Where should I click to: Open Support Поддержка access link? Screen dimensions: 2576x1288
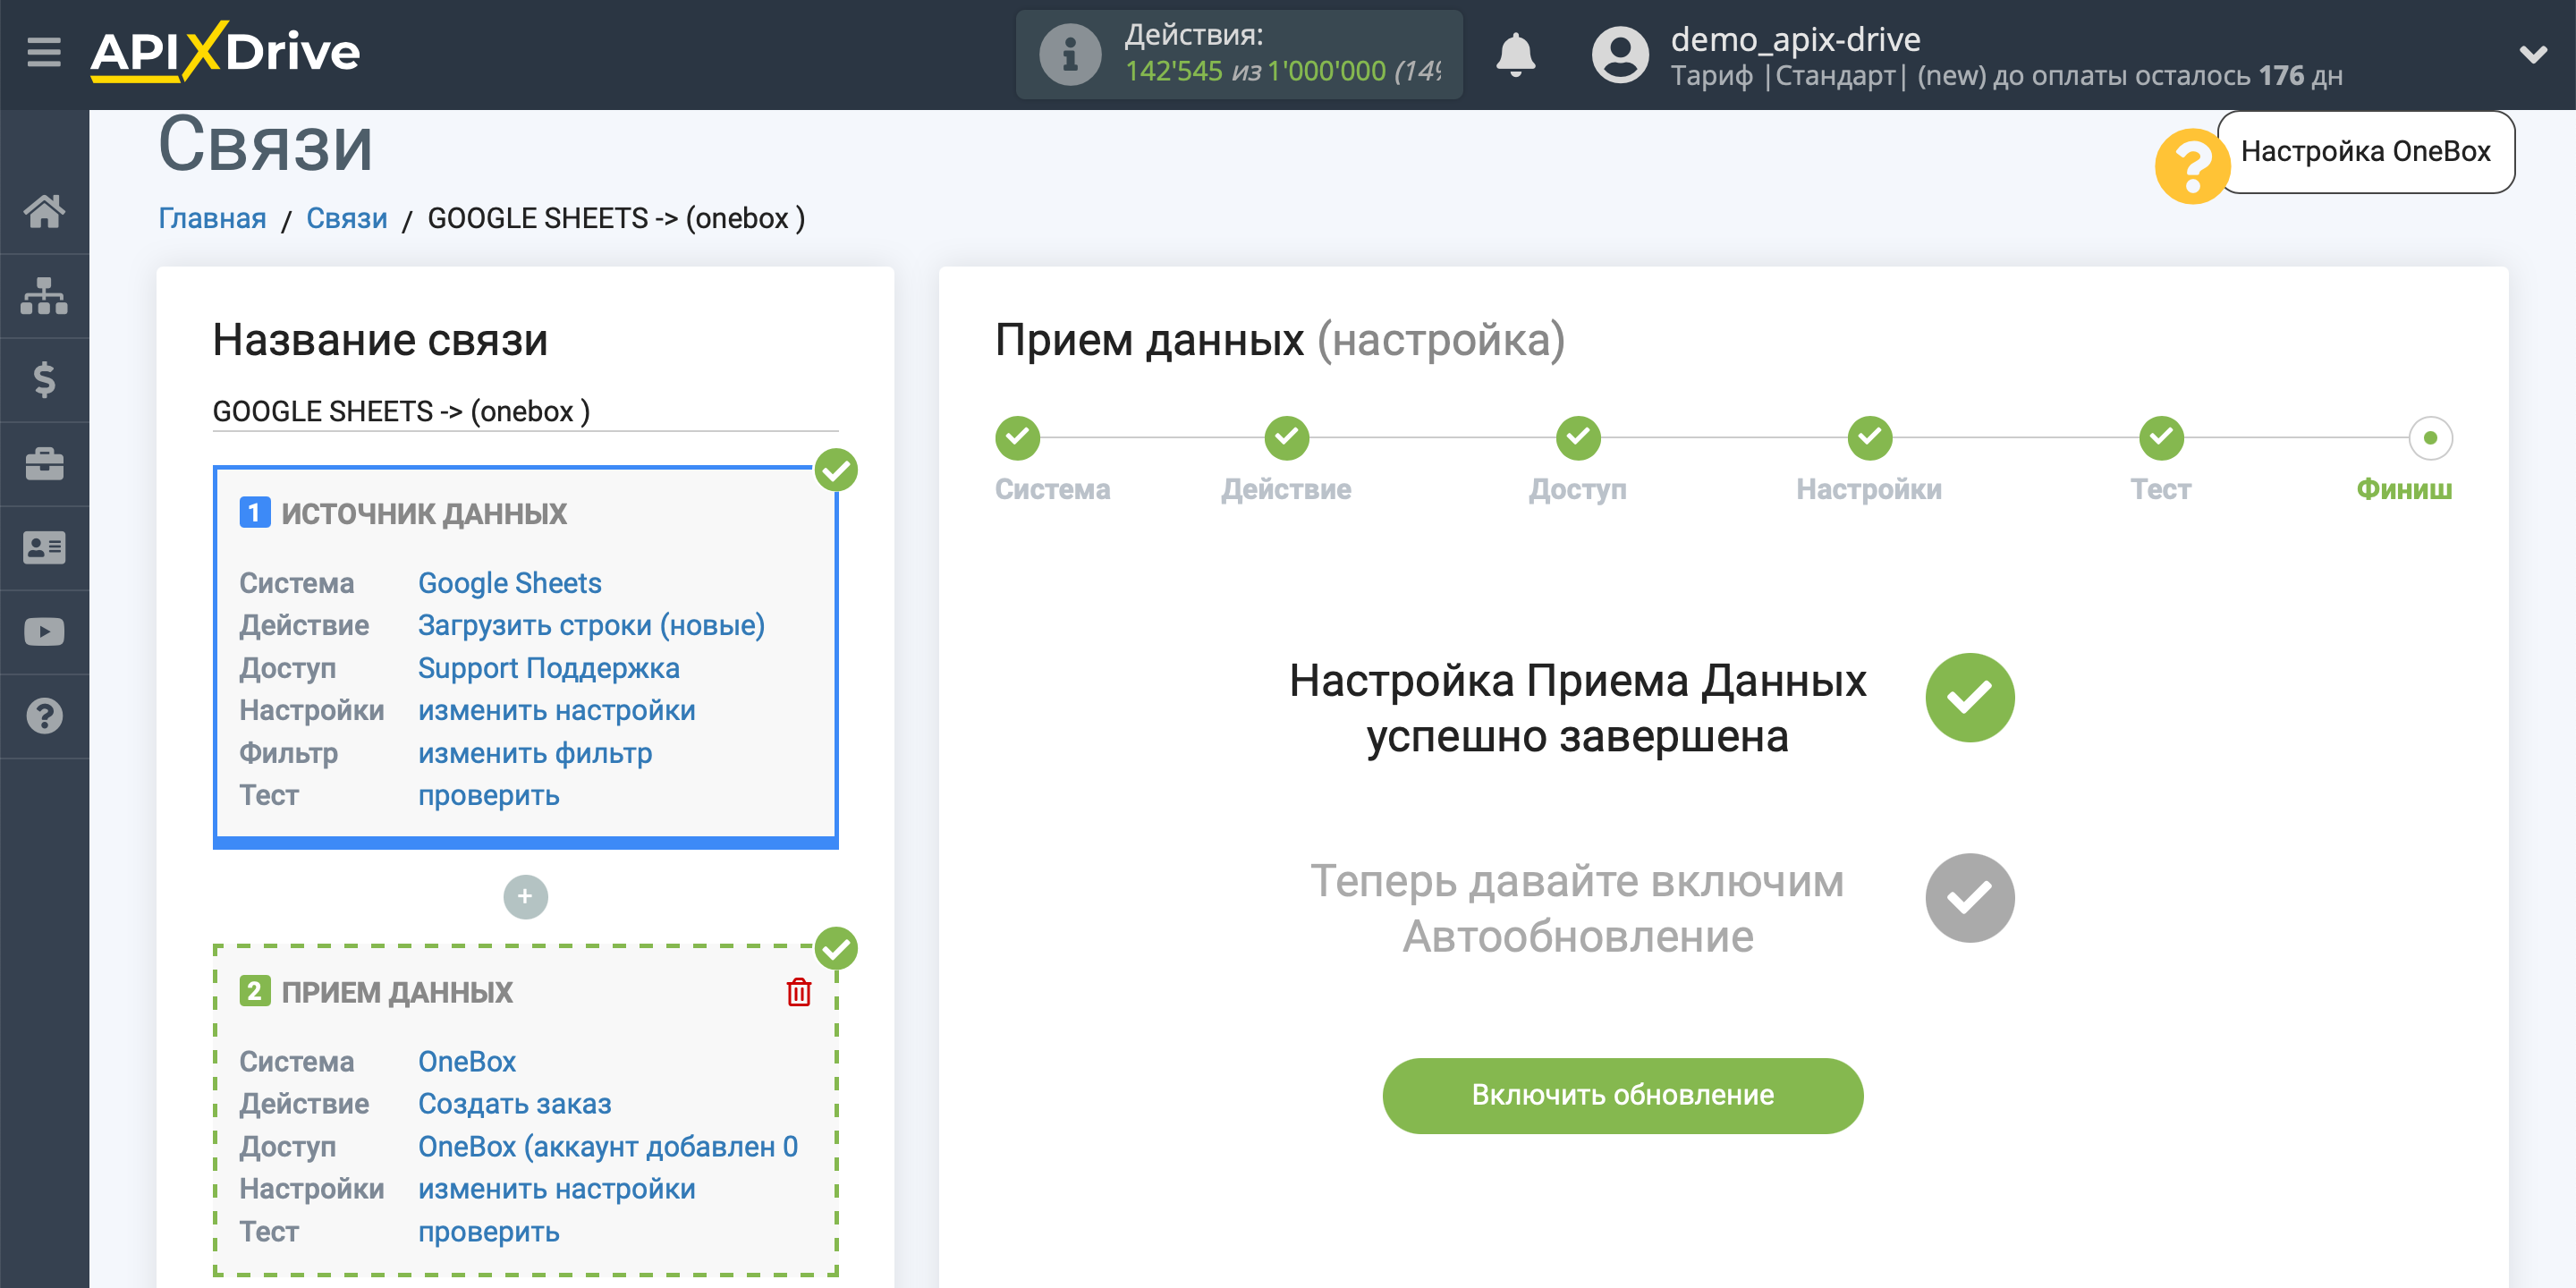[548, 668]
